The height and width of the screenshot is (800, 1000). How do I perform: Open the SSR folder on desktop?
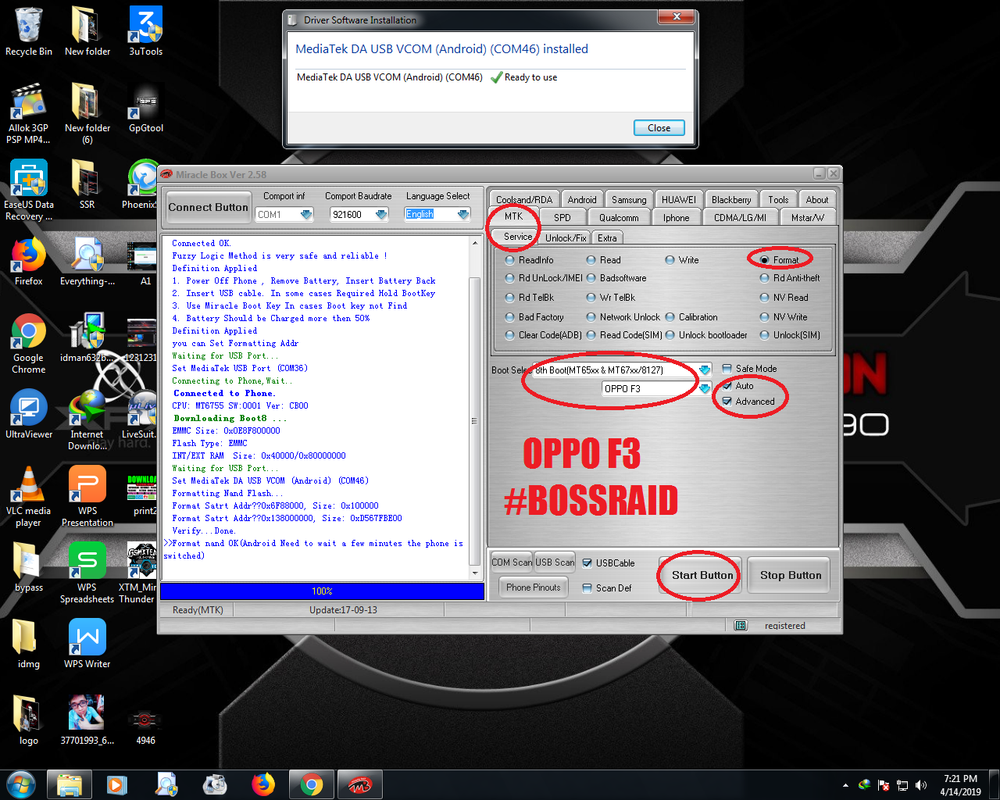pos(87,185)
